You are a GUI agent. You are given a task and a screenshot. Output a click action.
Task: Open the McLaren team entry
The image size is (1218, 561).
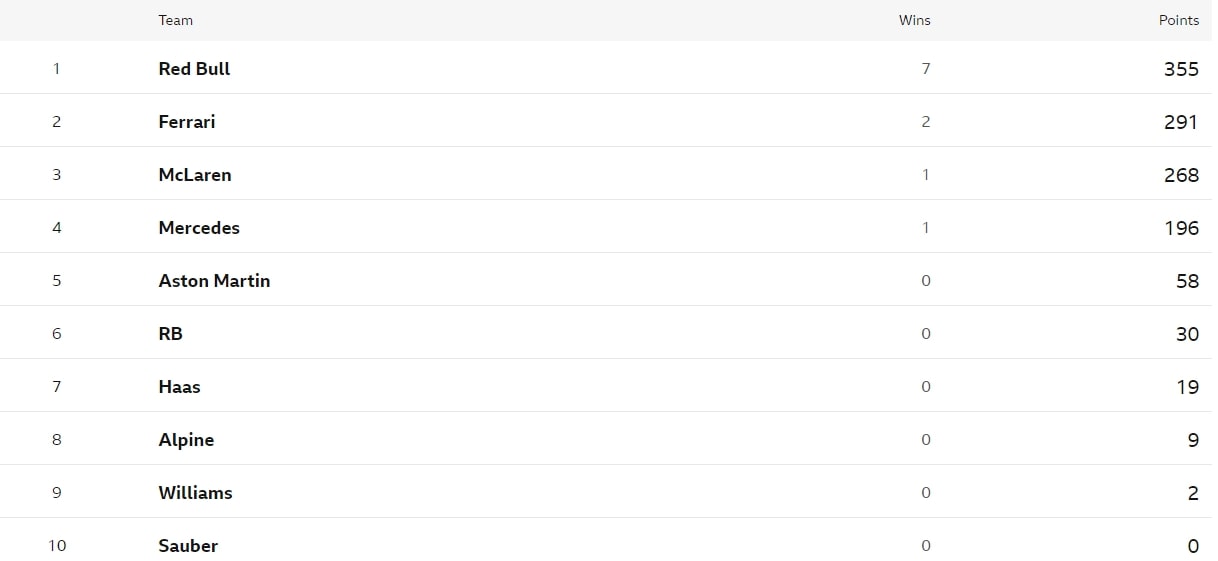[x=195, y=175]
